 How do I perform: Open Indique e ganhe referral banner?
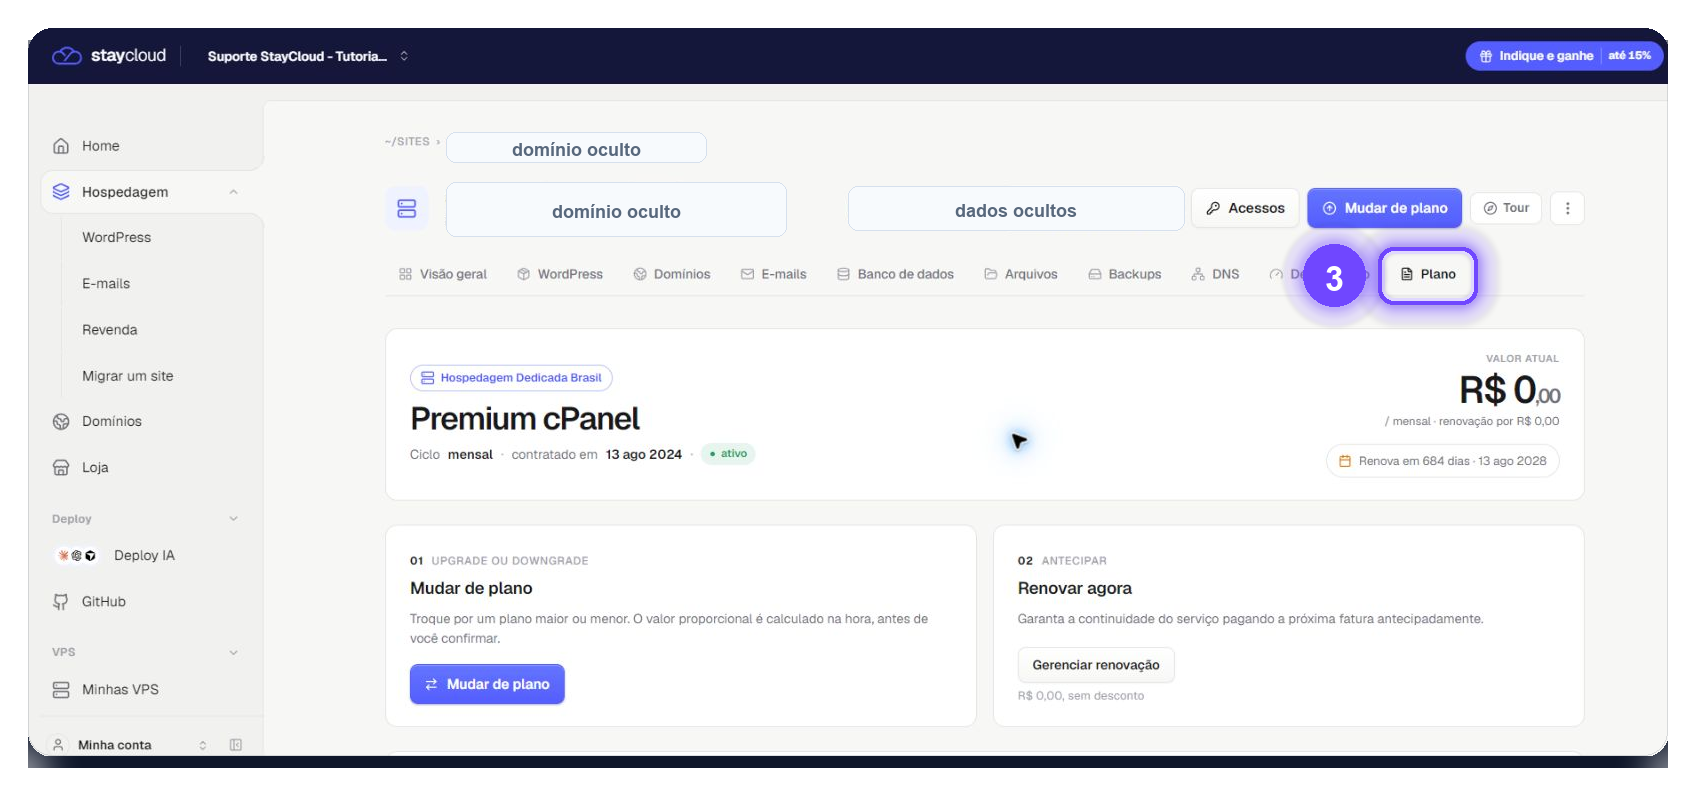(1565, 56)
